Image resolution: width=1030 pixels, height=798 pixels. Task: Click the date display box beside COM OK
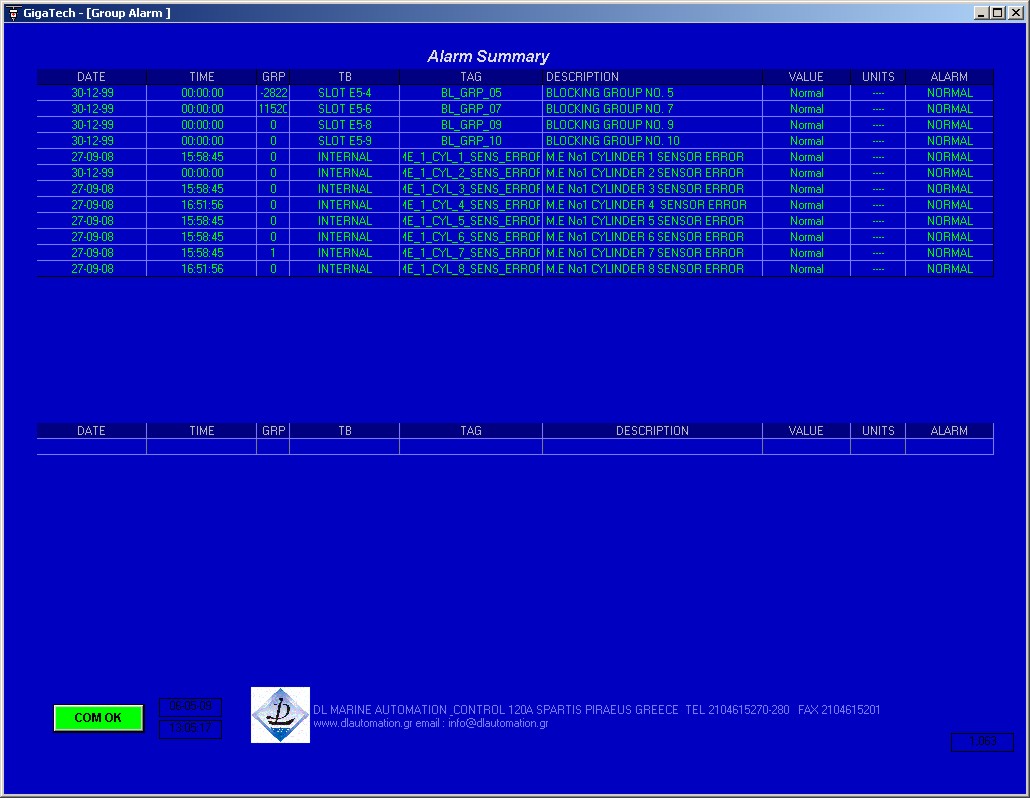[190, 706]
